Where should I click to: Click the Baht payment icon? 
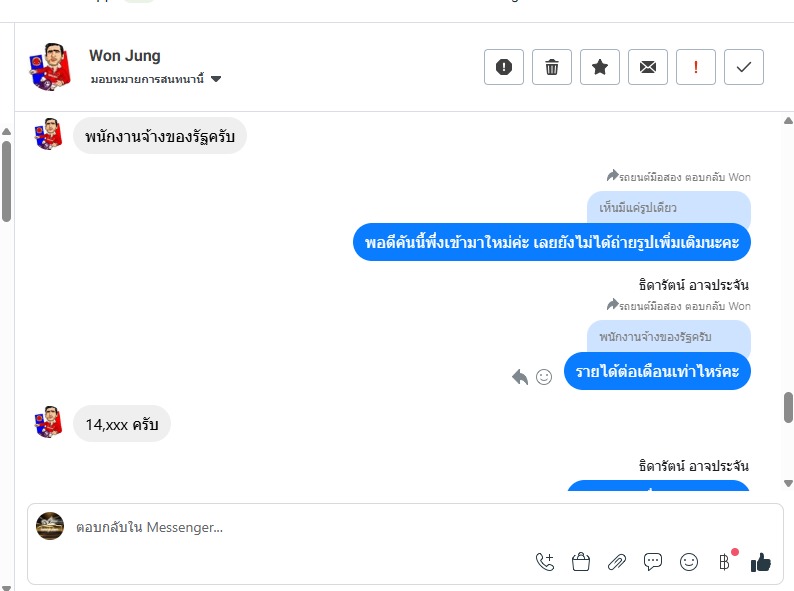(x=725, y=562)
